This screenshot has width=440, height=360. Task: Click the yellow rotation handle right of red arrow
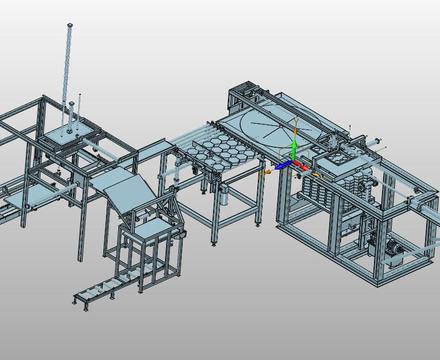click(x=317, y=173)
